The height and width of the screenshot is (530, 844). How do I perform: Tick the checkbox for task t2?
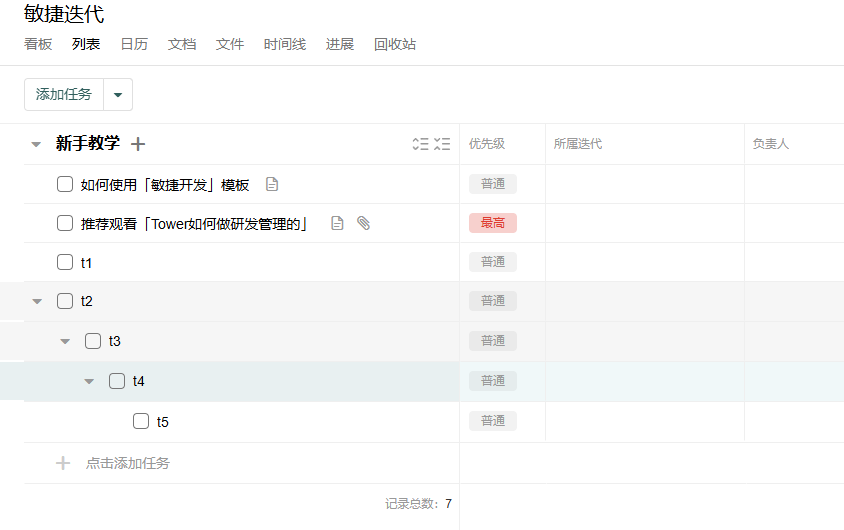[x=65, y=301]
